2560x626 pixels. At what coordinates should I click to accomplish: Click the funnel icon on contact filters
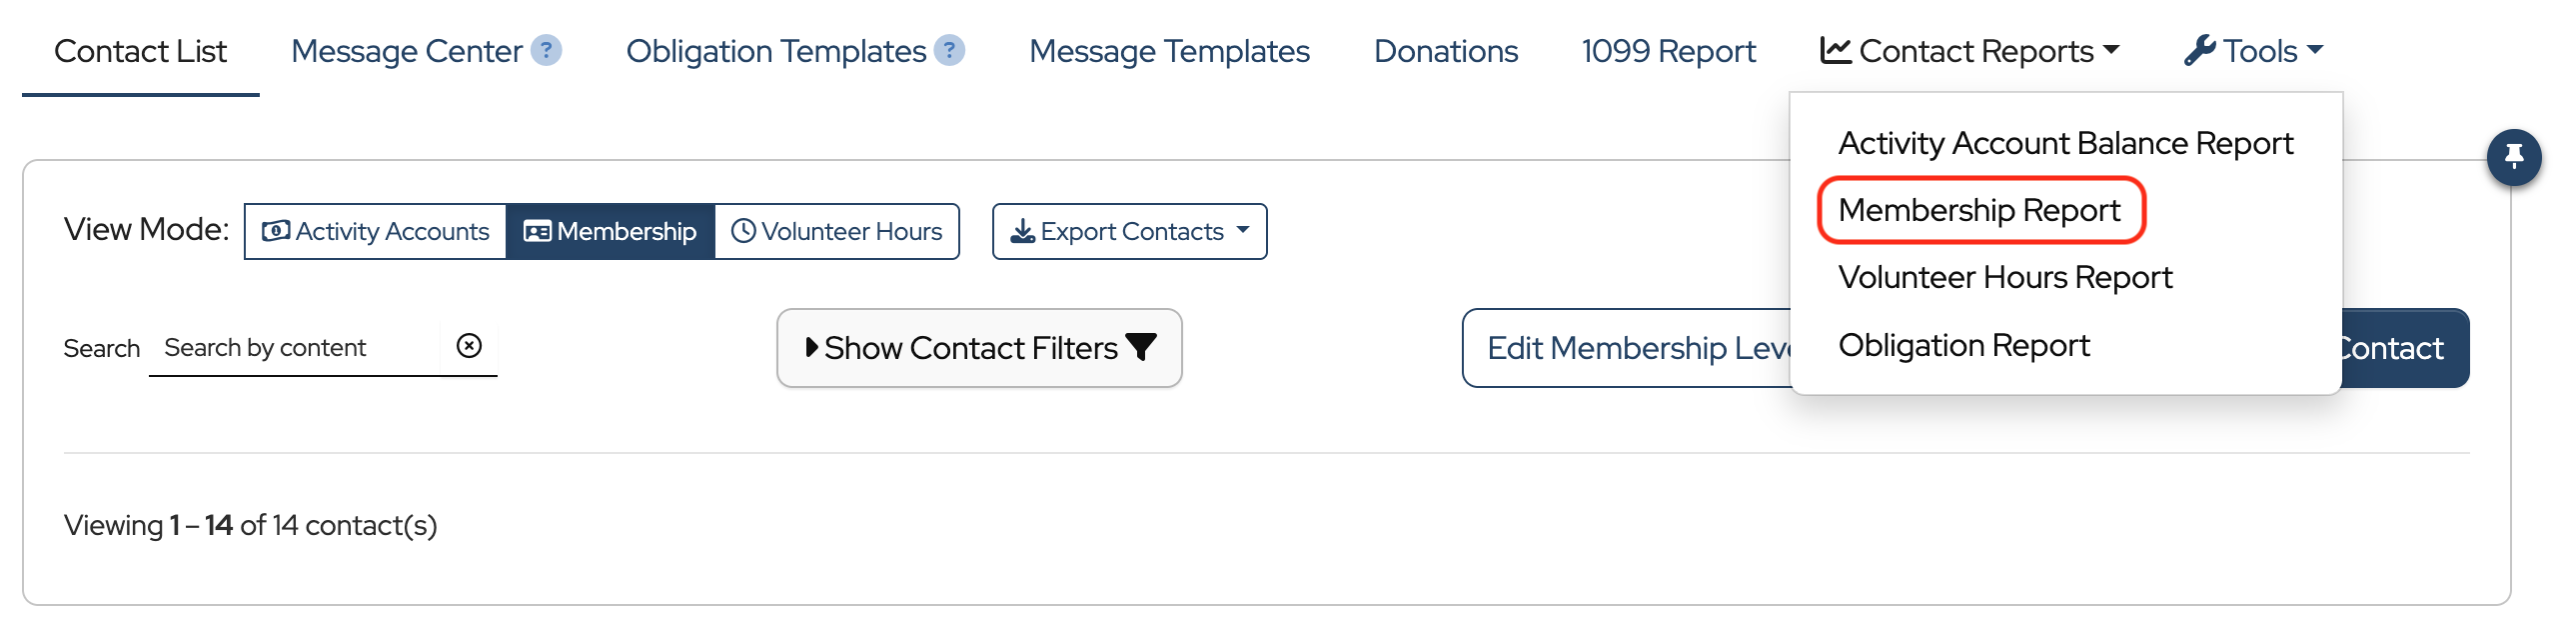pyautogui.click(x=1141, y=347)
